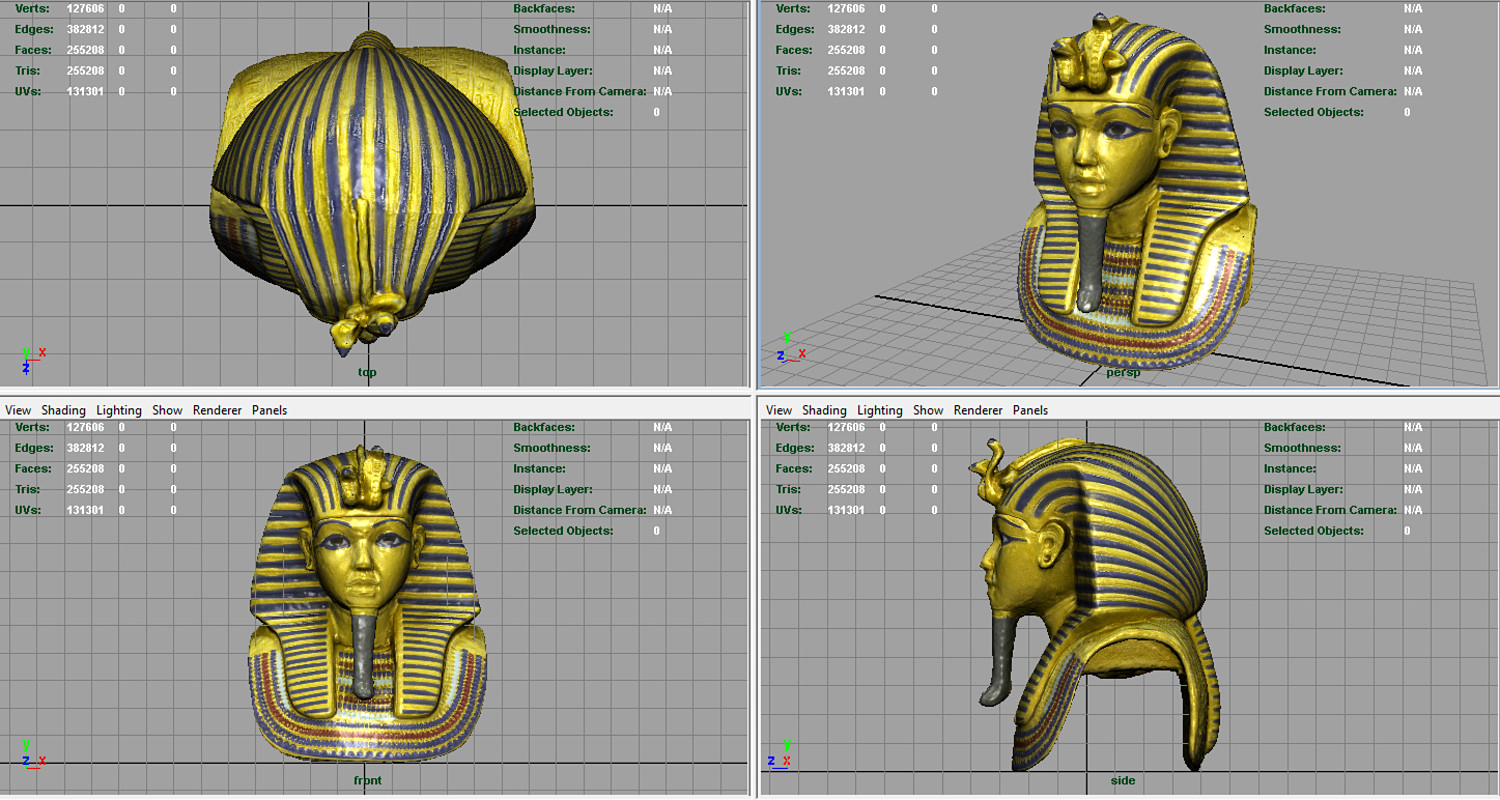Image resolution: width=1500 pixels, height=800 pixels.
Task: Click the 'UVs:' label in the persp viewport
Action: [789, 91]
